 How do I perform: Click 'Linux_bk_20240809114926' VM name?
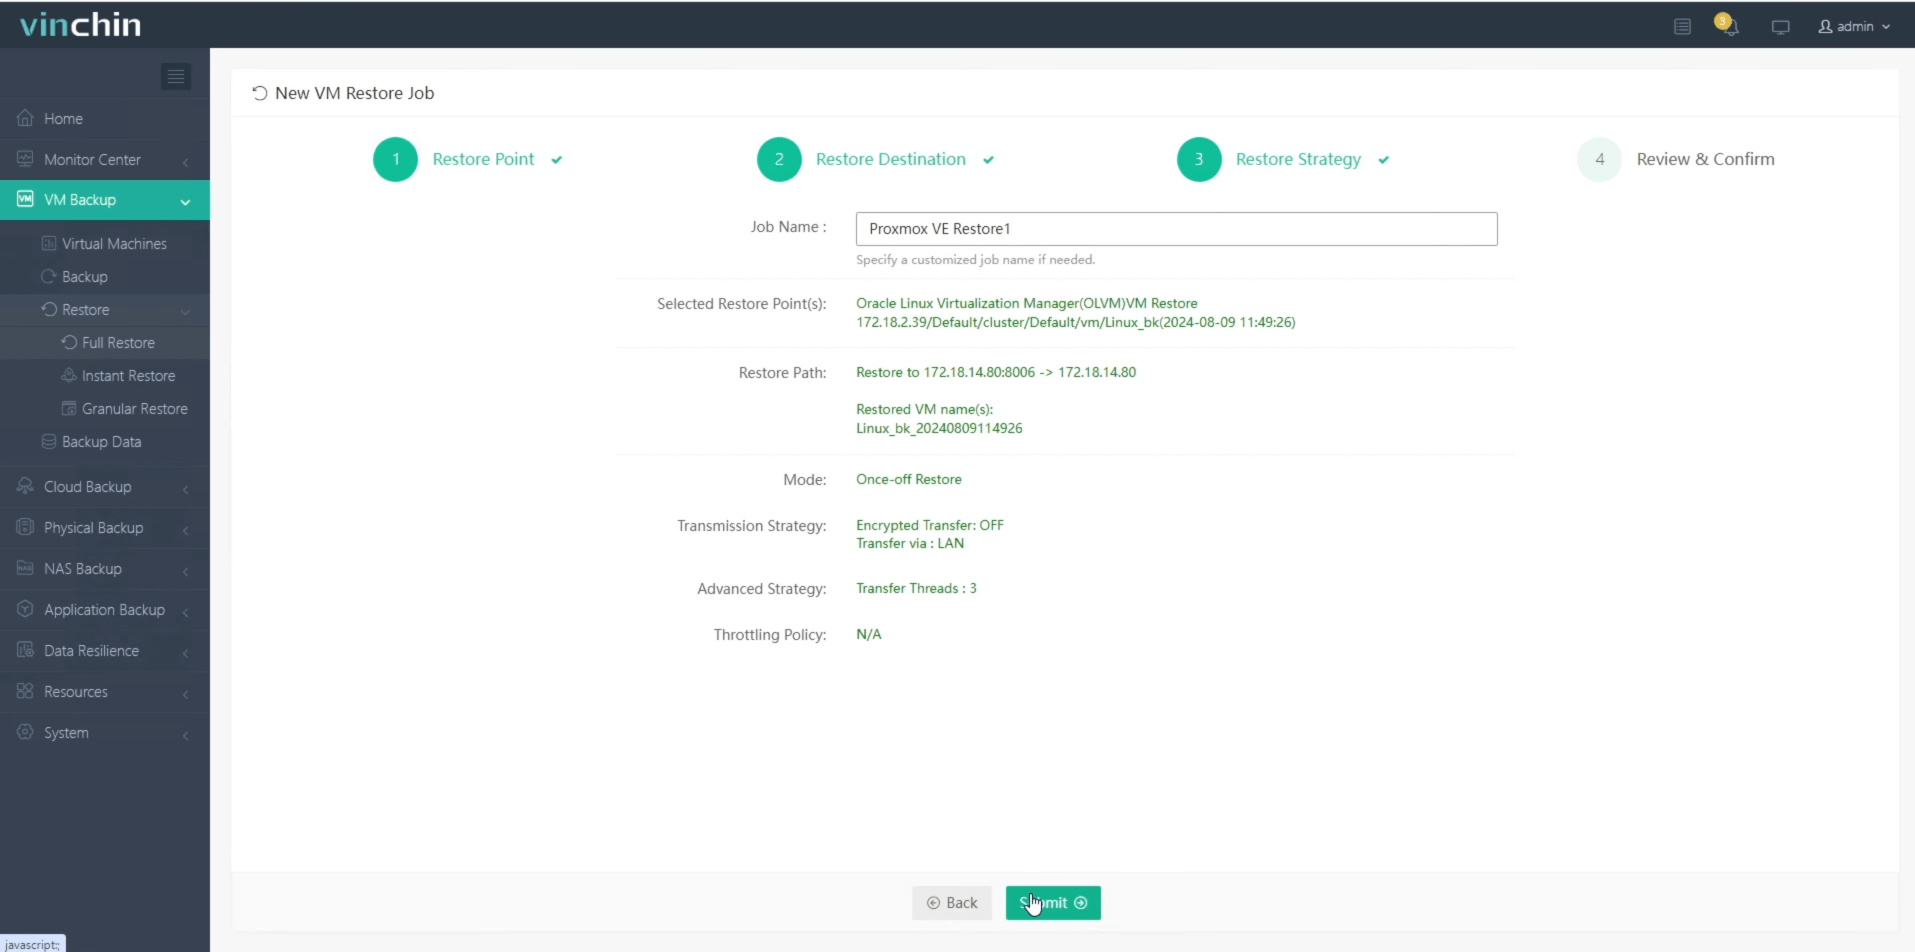939,428
